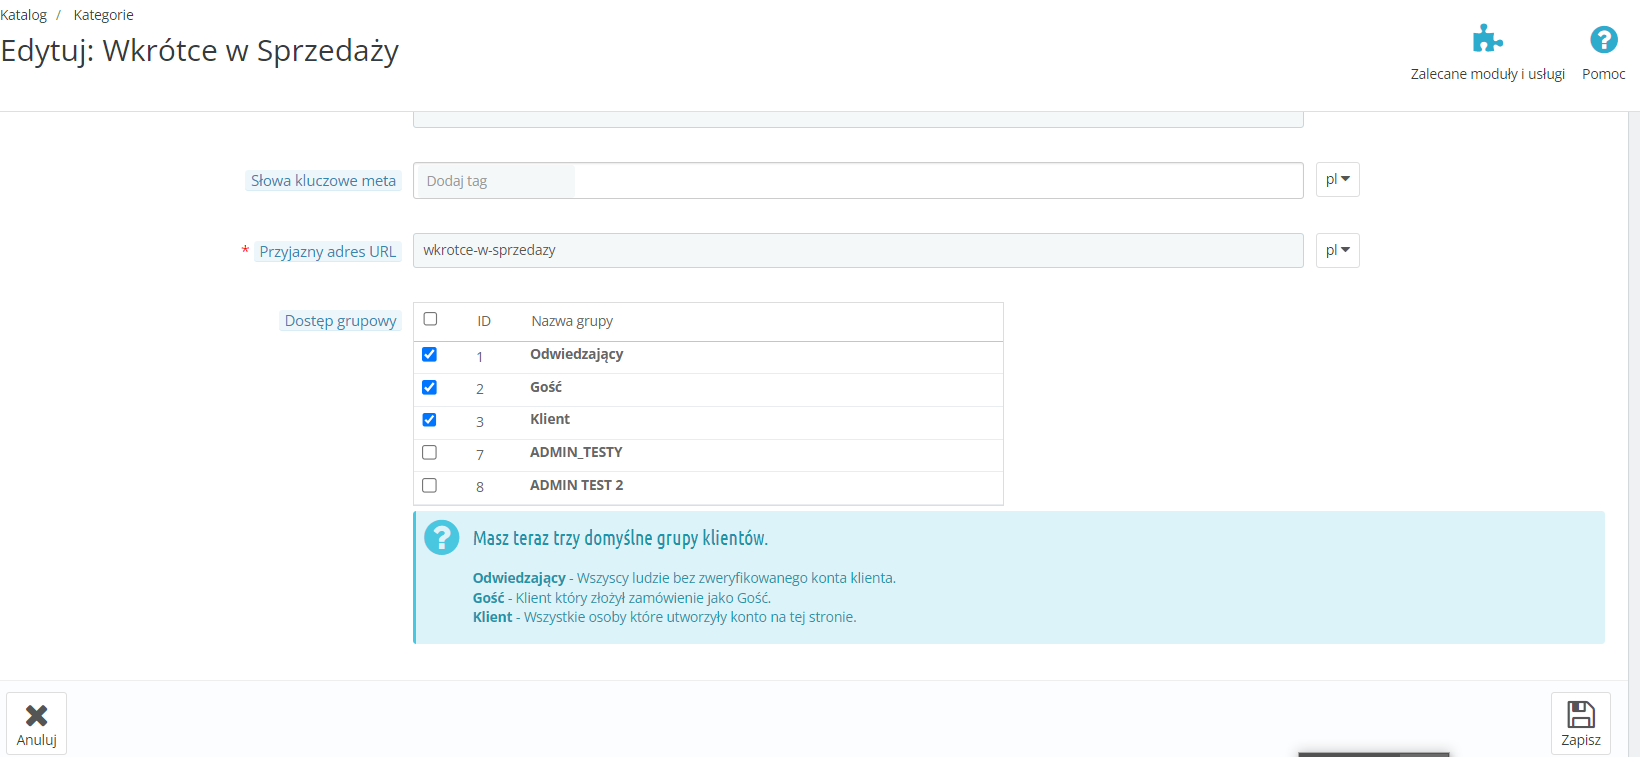Go to the Katalog breadcrumb

[x=24, y=15]
